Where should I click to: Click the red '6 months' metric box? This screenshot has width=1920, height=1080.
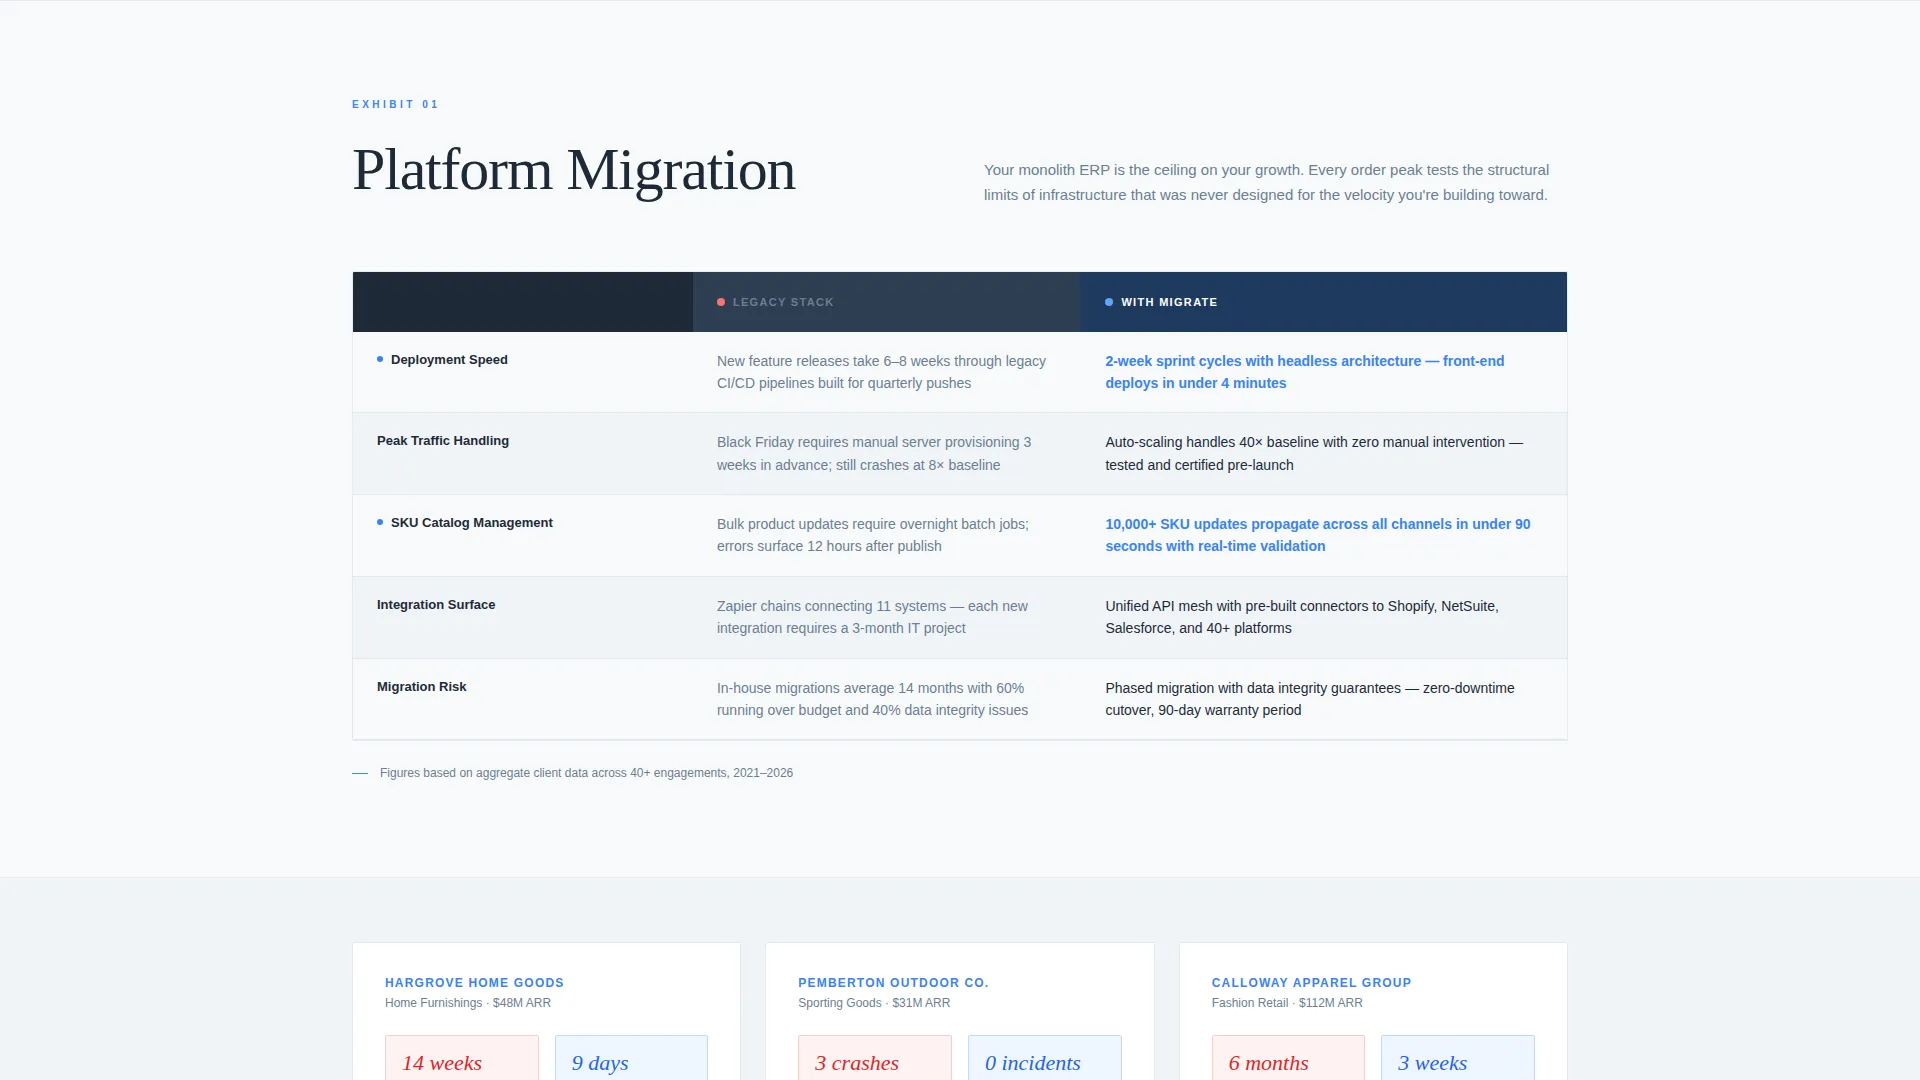click(1288, 1058)
